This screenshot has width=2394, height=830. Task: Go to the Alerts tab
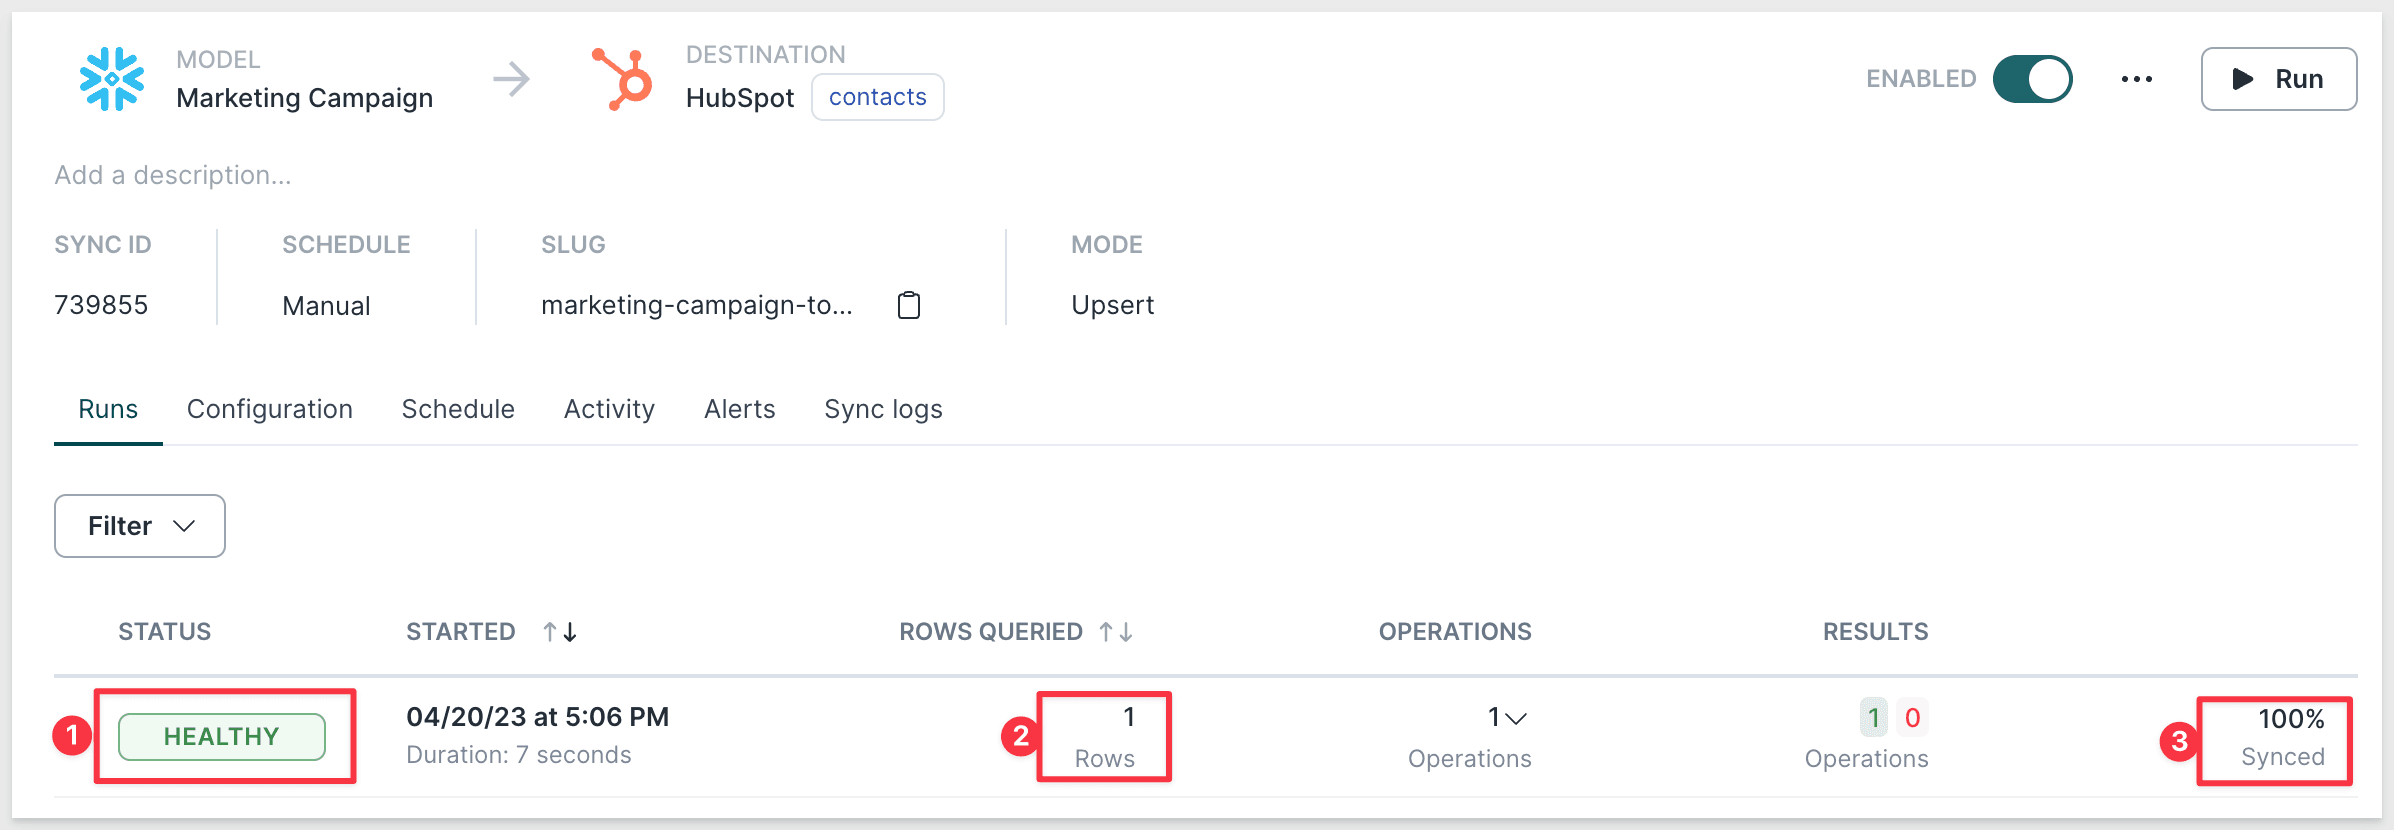(739, 409)
